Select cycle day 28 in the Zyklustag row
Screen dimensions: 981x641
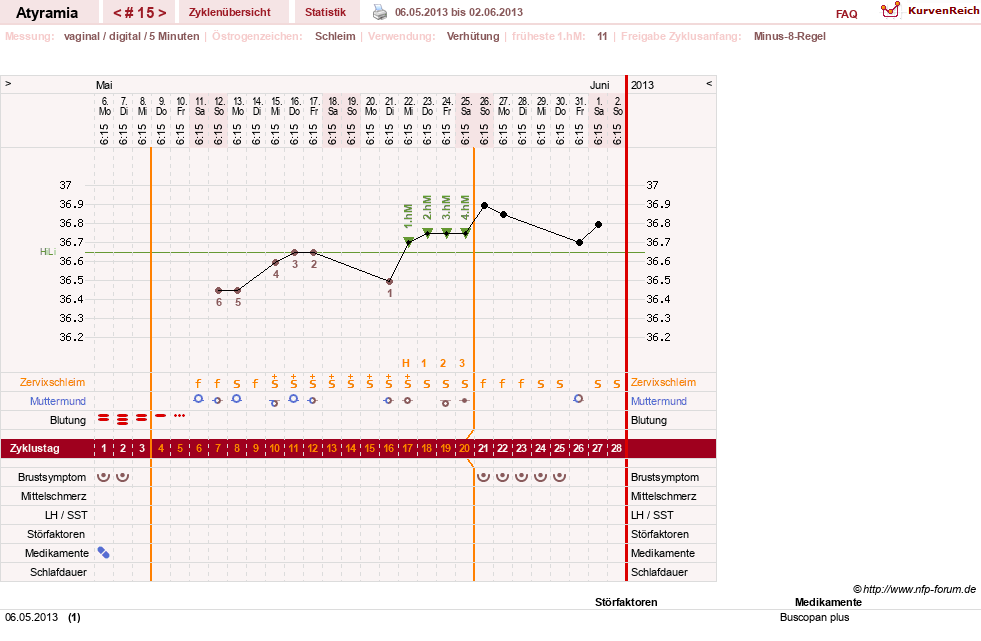point(616,448)
